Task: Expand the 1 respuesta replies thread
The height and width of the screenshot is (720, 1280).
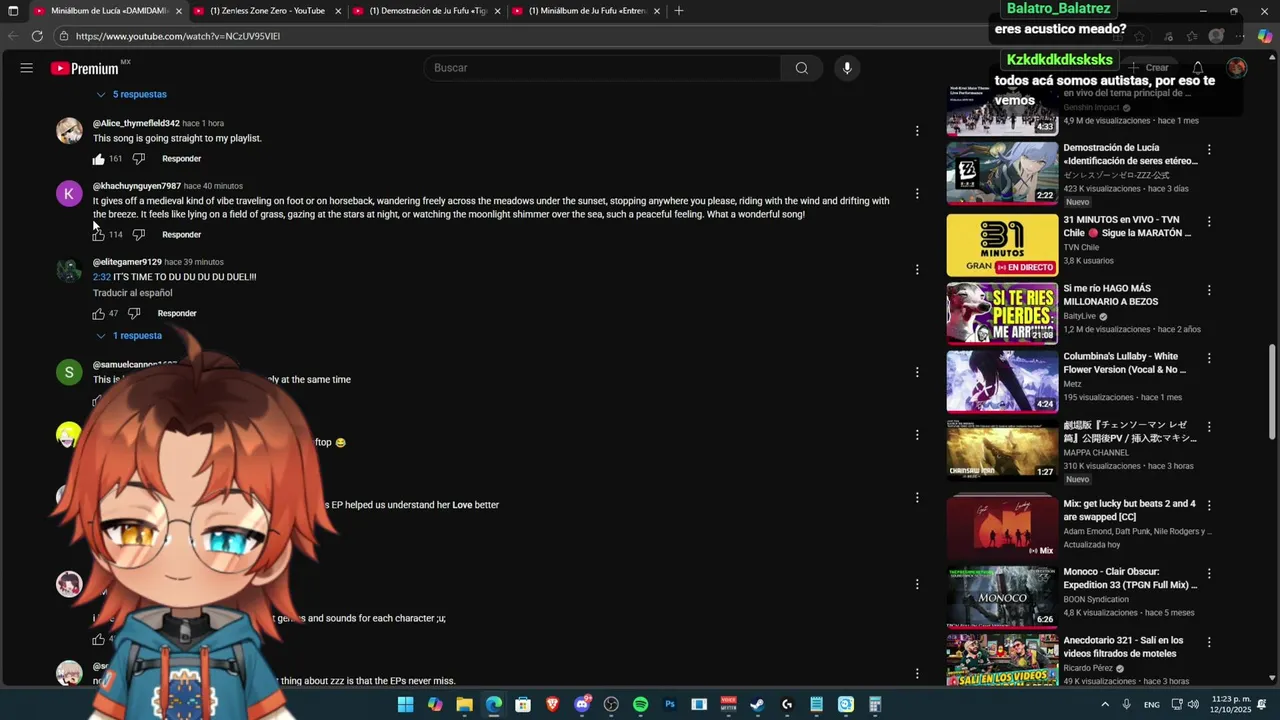Action: (129, 336)
